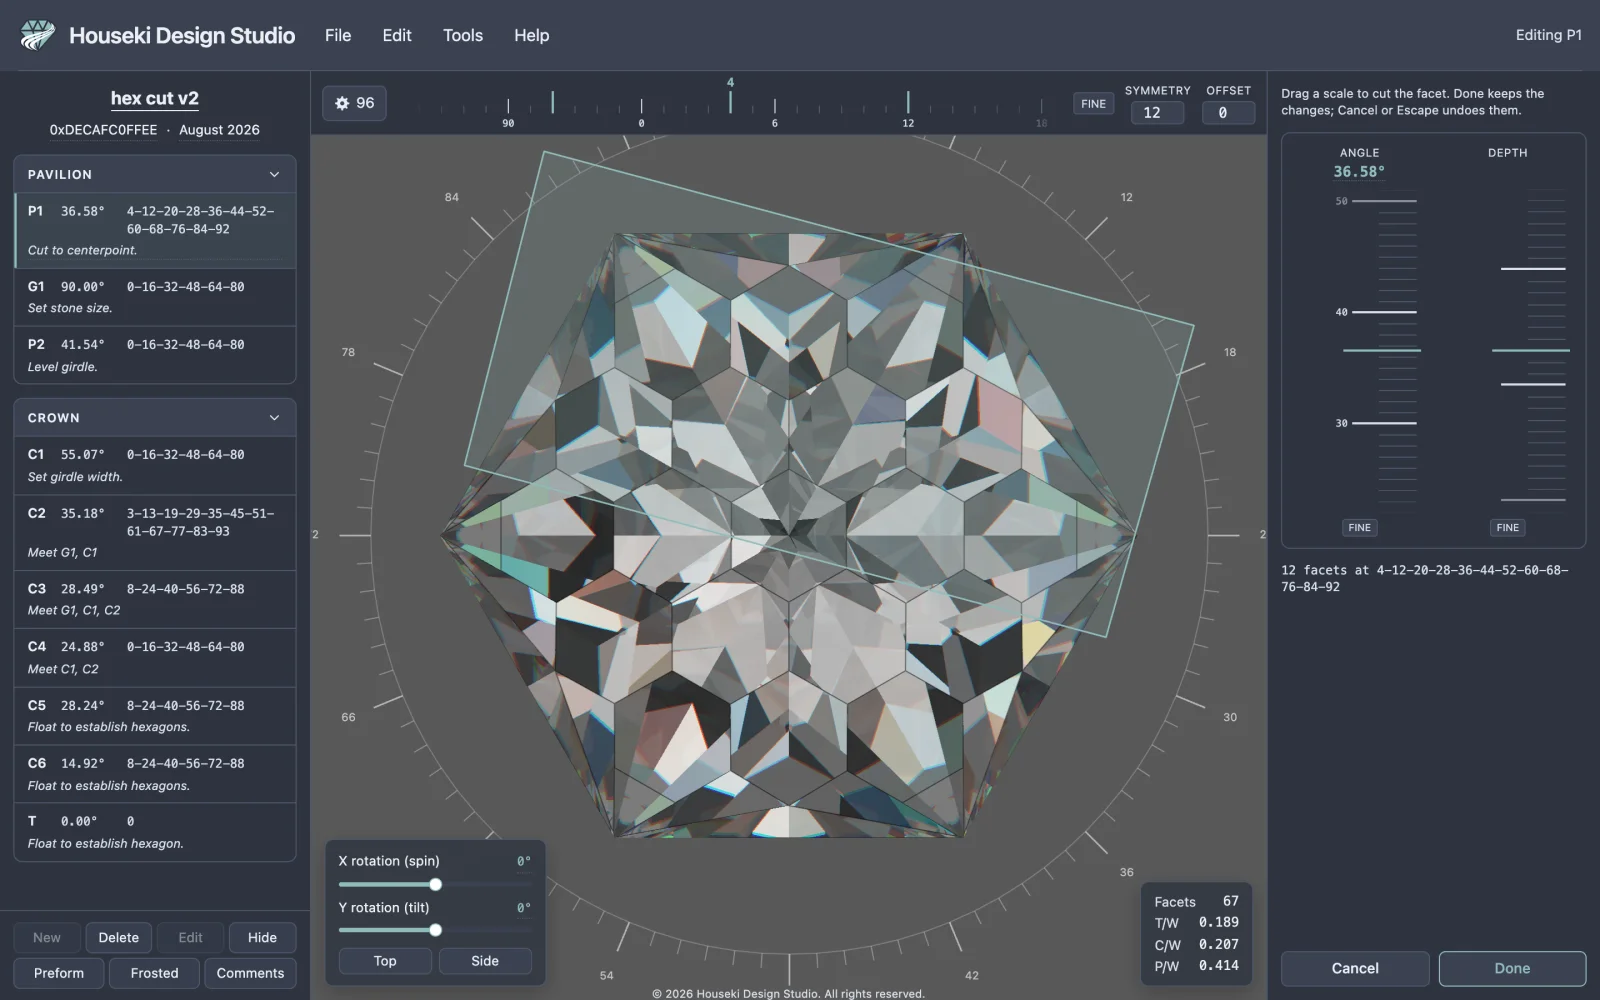Click the Symmetry input field
The height and width of the screenshot is (1000, 1600).
(x=1157, y=113)
